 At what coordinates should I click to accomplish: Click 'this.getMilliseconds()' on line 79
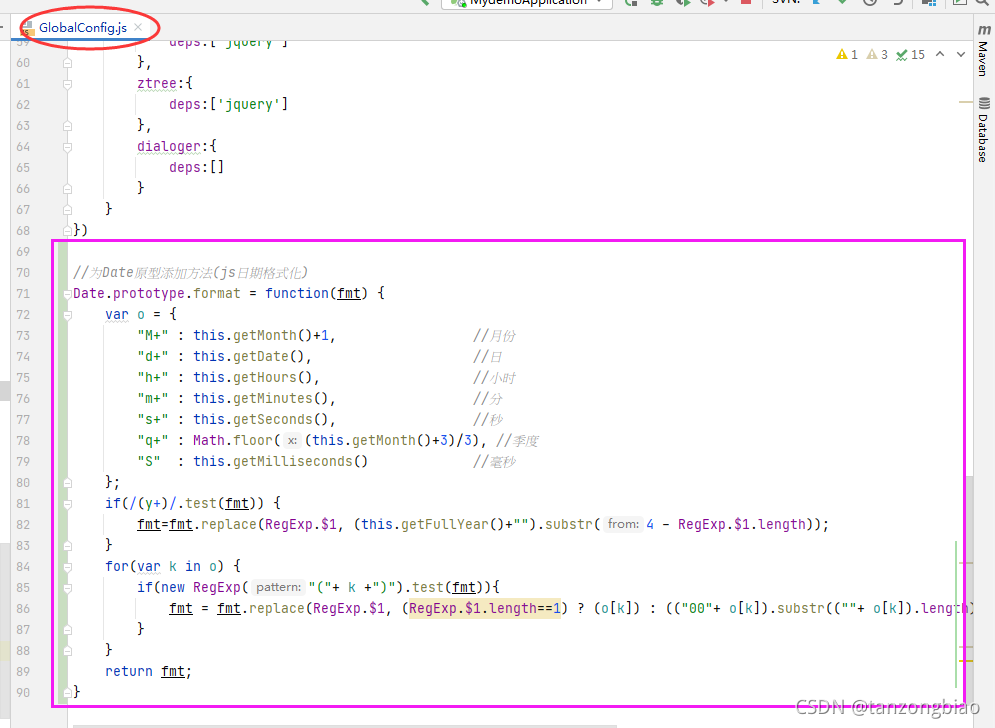click(280, 461)
